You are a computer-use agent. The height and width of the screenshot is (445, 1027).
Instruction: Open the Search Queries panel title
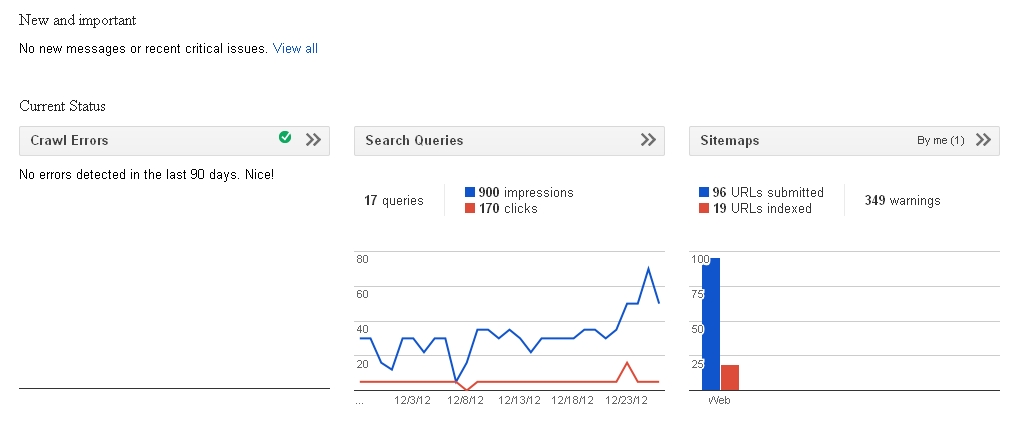414,141
